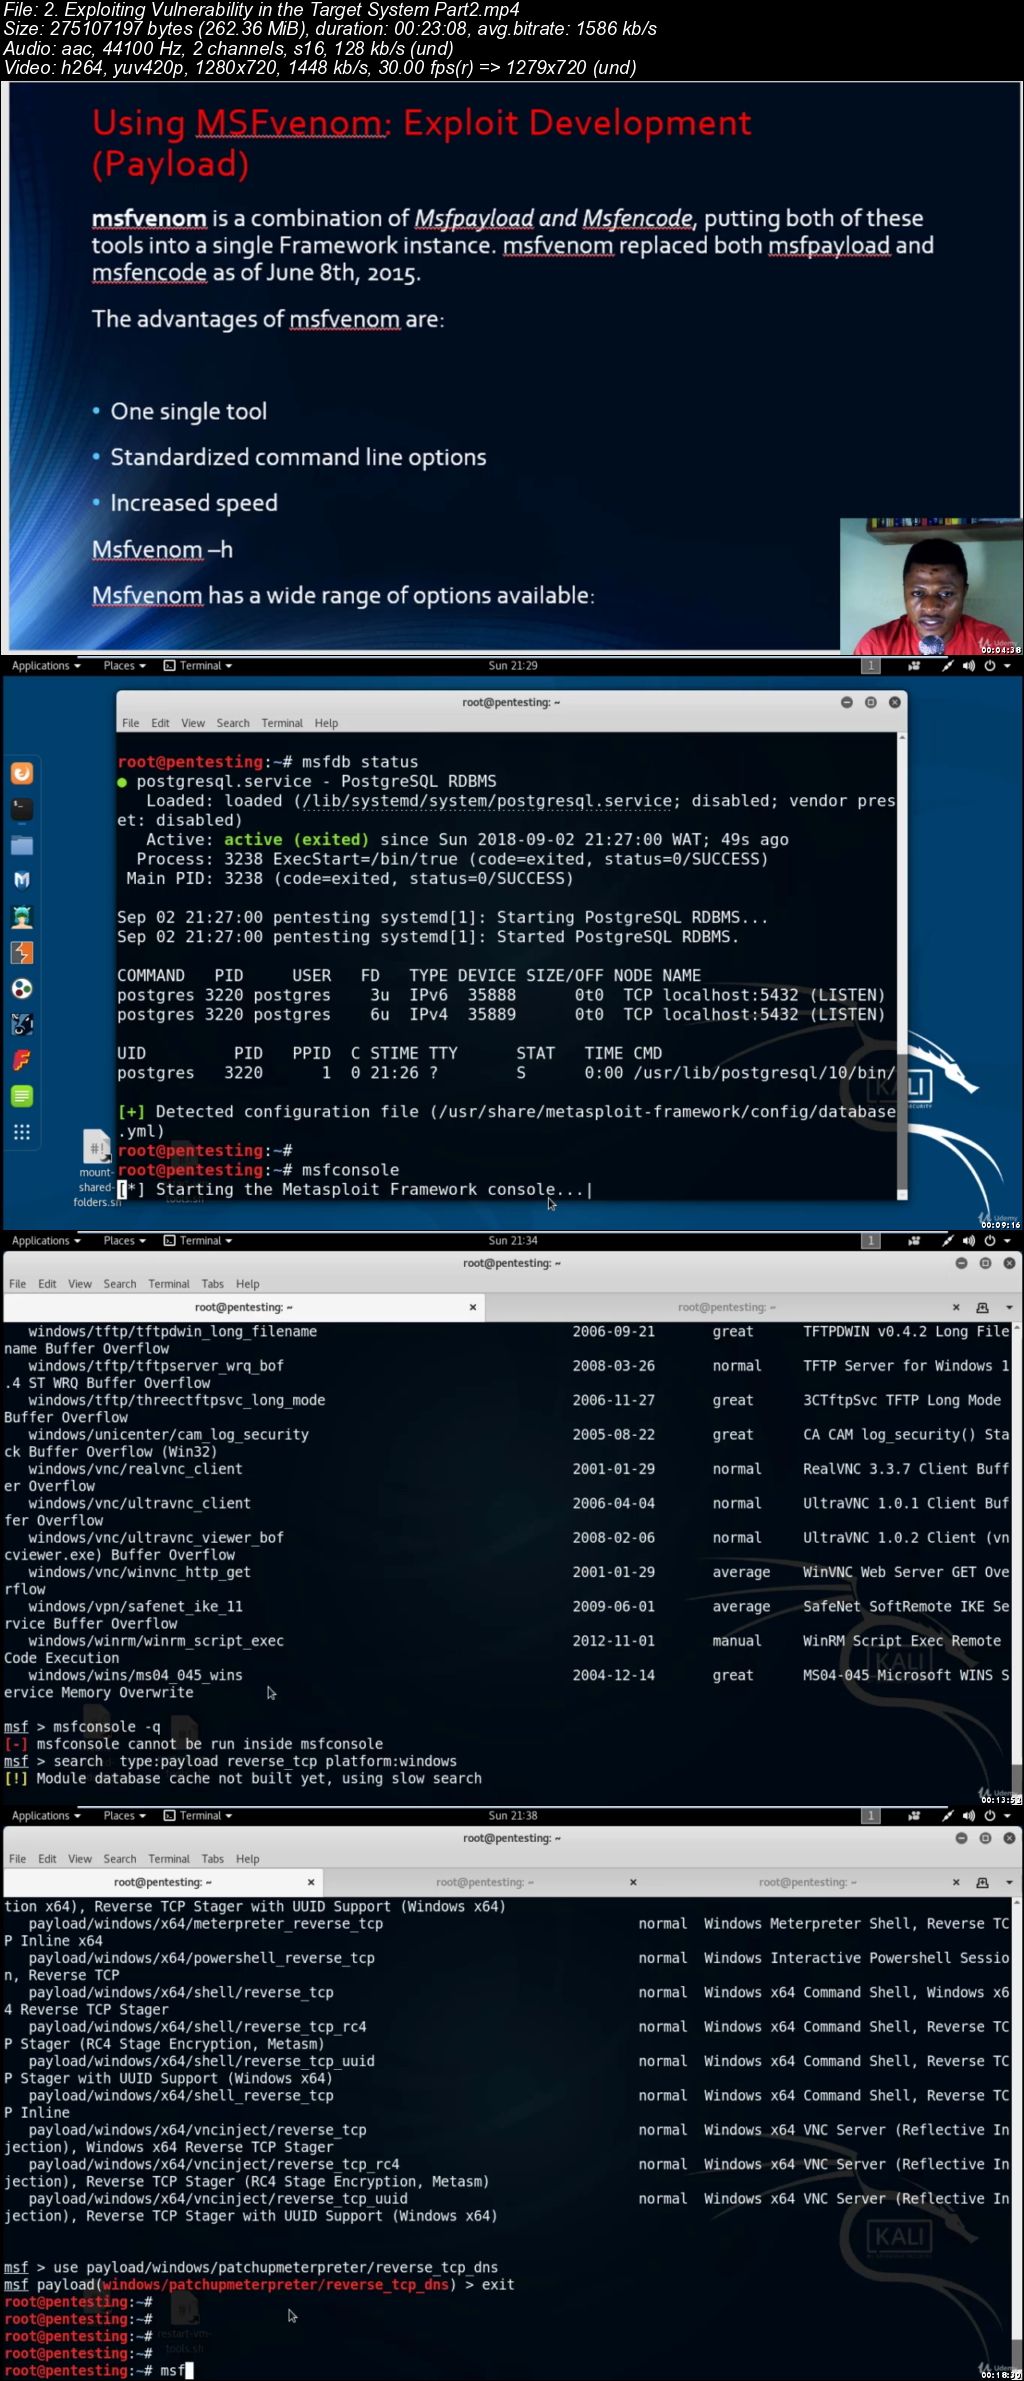Launch the Terminal icon in the dock
The height and width of the screenshot is (2381, 1024).
coord(22,809)
